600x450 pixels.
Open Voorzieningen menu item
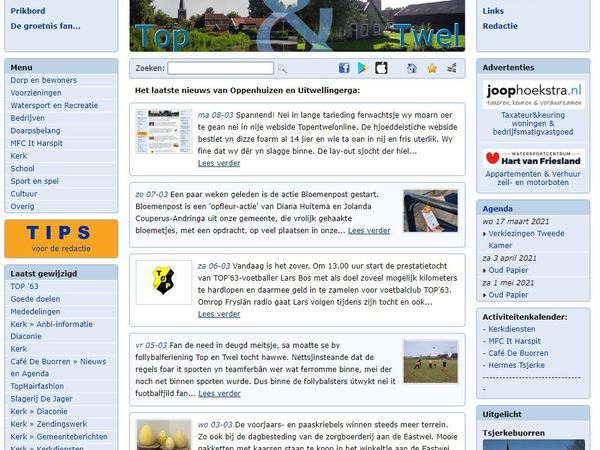(x=36, y=93)
